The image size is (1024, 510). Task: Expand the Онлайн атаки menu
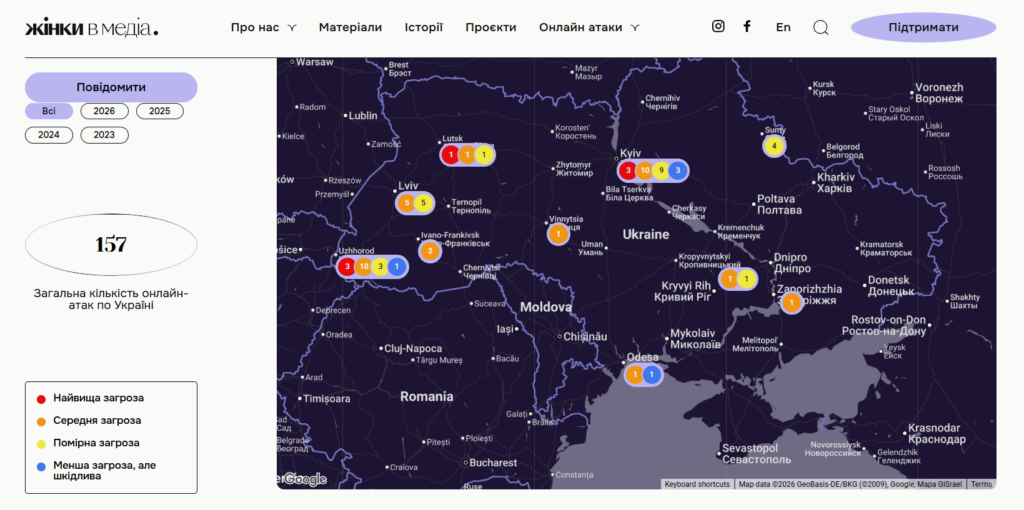click(589, 27)
